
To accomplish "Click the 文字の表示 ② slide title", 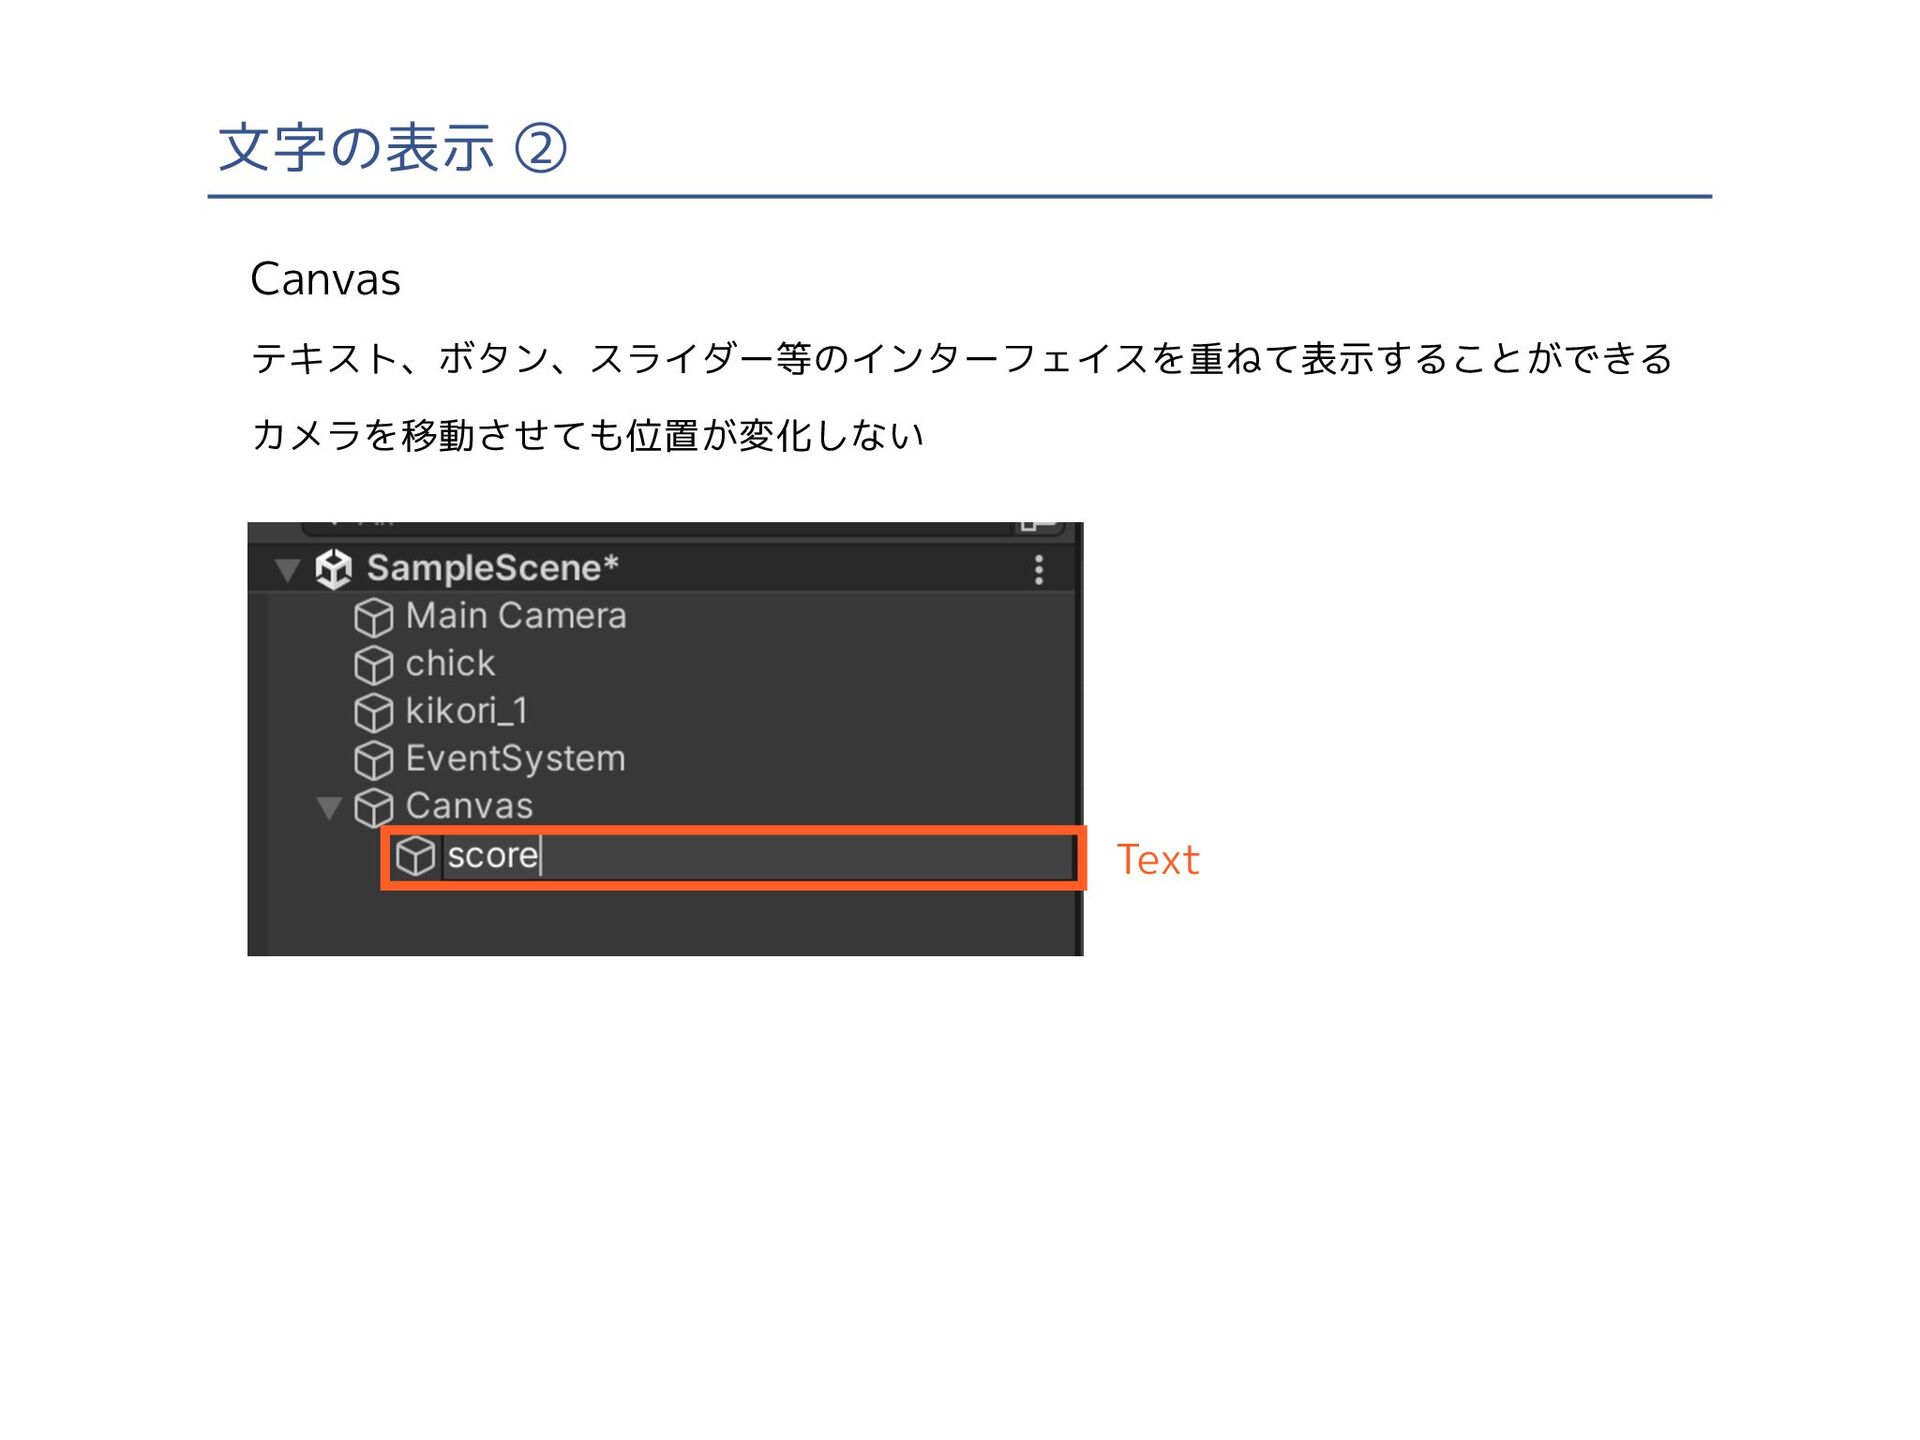I will tap(392, 148).
